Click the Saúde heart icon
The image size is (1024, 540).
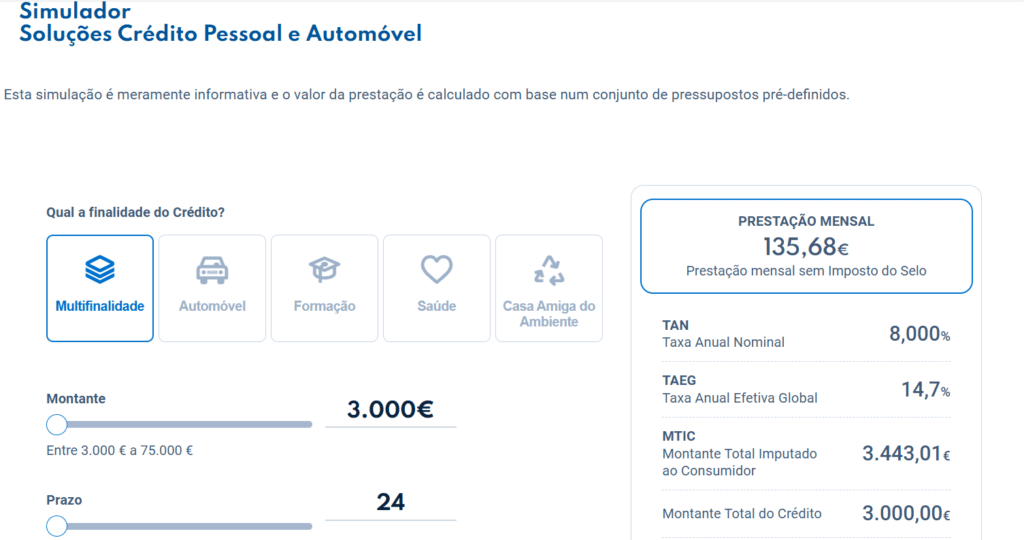tap(436, 269)
